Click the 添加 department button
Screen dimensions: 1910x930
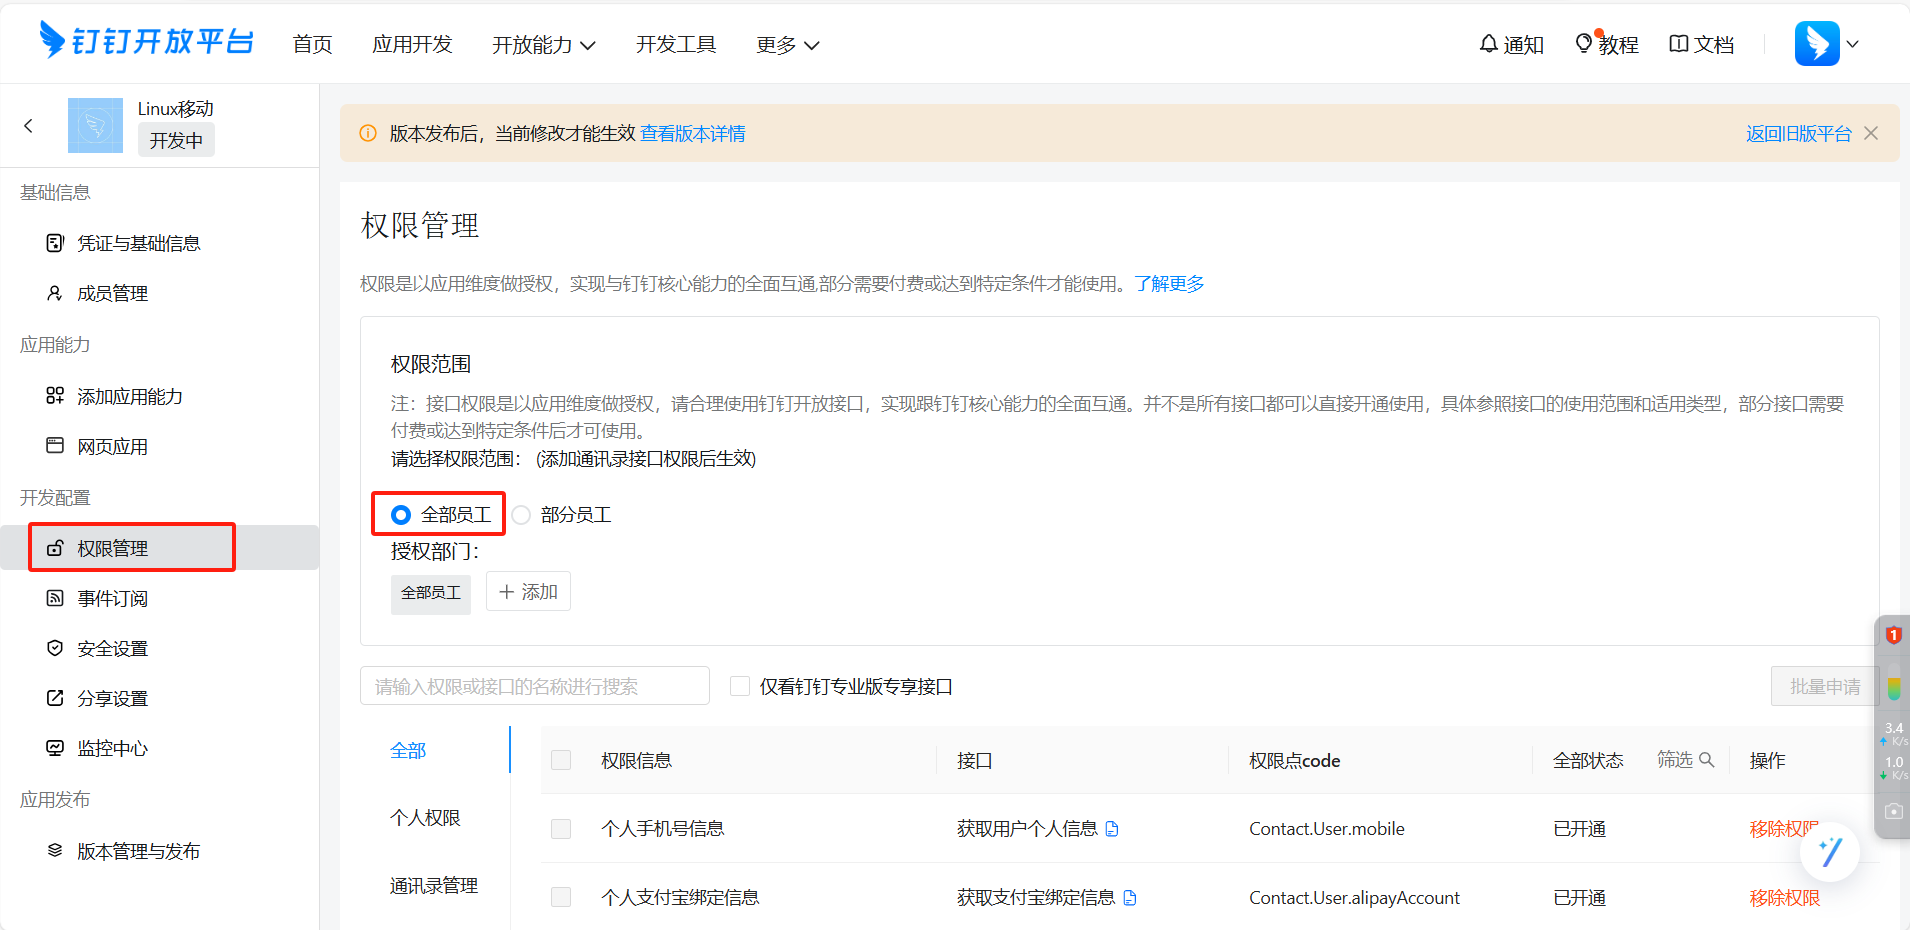528,591
